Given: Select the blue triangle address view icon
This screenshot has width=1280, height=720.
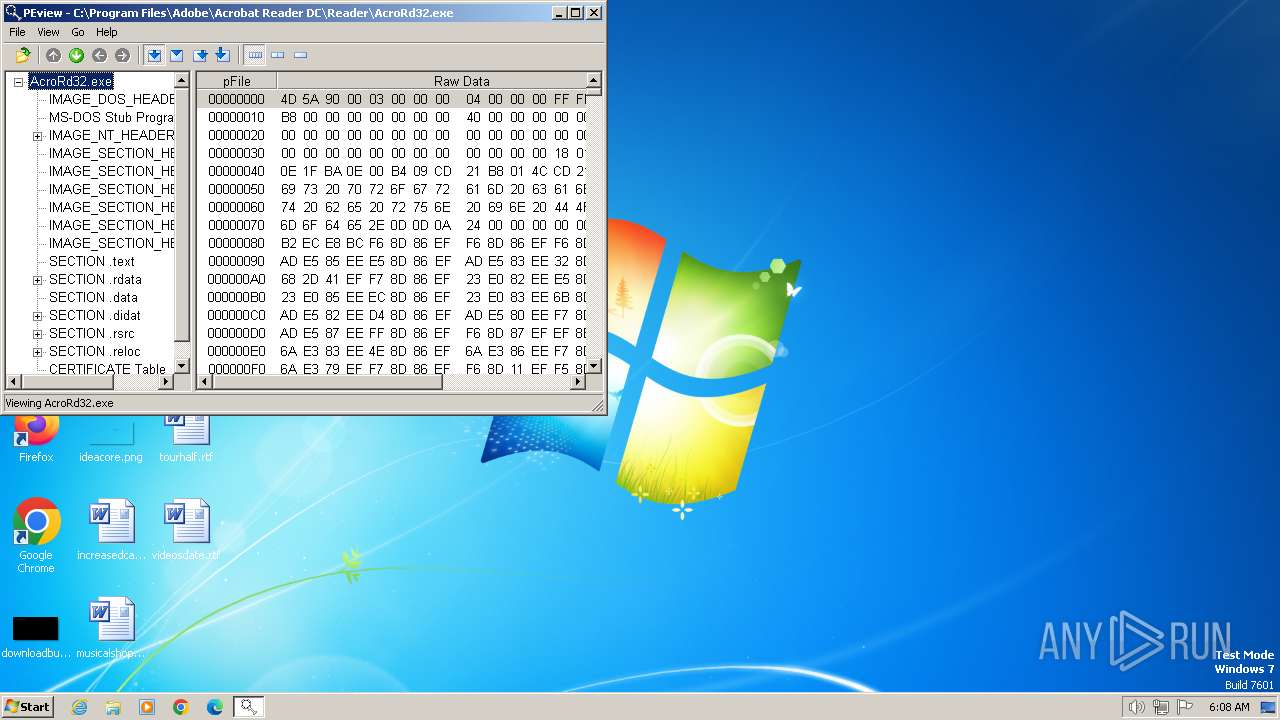Looking at the screenshot, I should [x=176, y=55].
